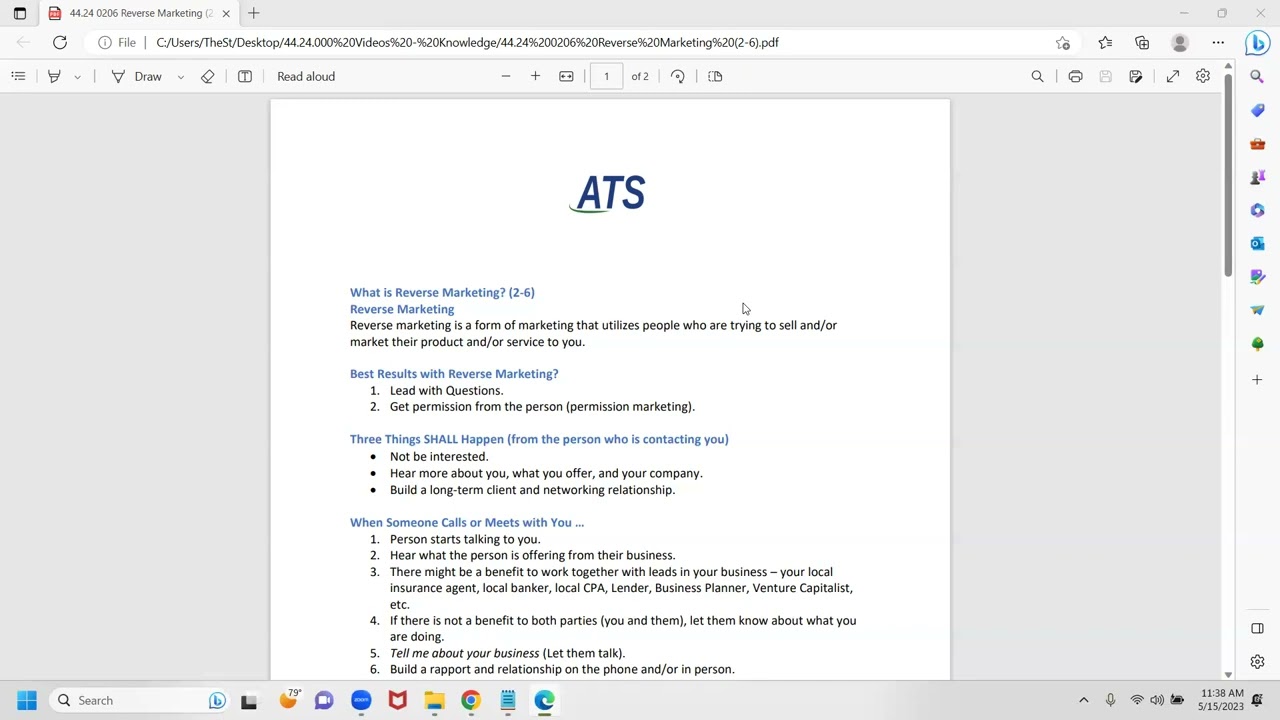Toggle Fit to width view
The height and width of the screenshot is (720, 1280).
point(566,76)
